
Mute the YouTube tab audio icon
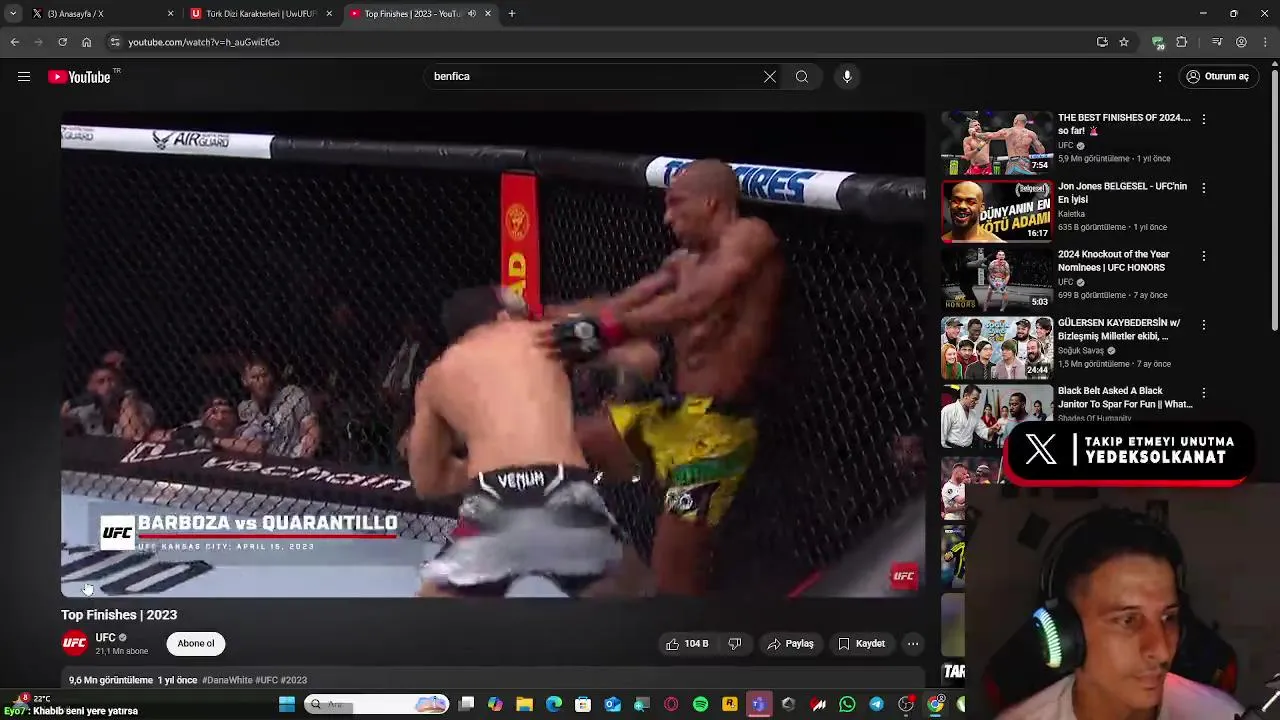point(472,14)
